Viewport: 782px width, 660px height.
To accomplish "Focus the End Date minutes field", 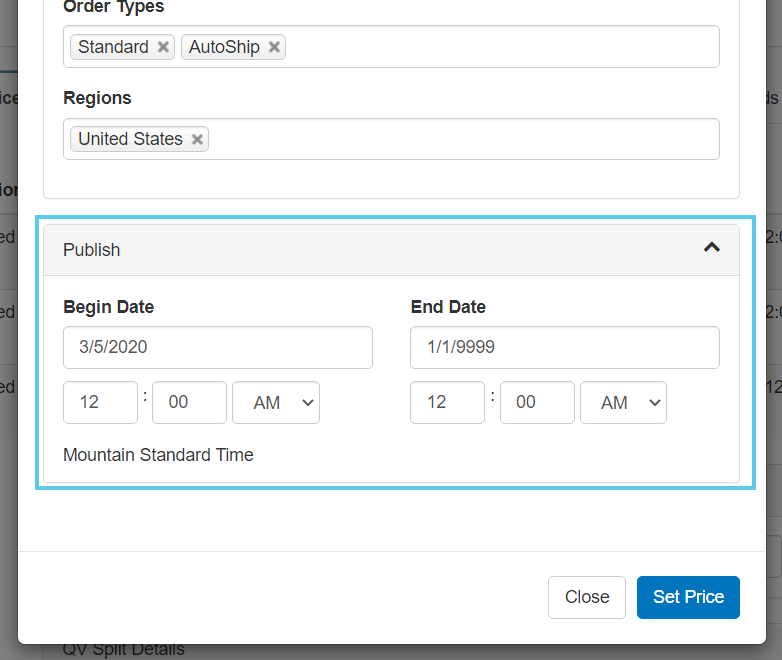I will [537, 403].
